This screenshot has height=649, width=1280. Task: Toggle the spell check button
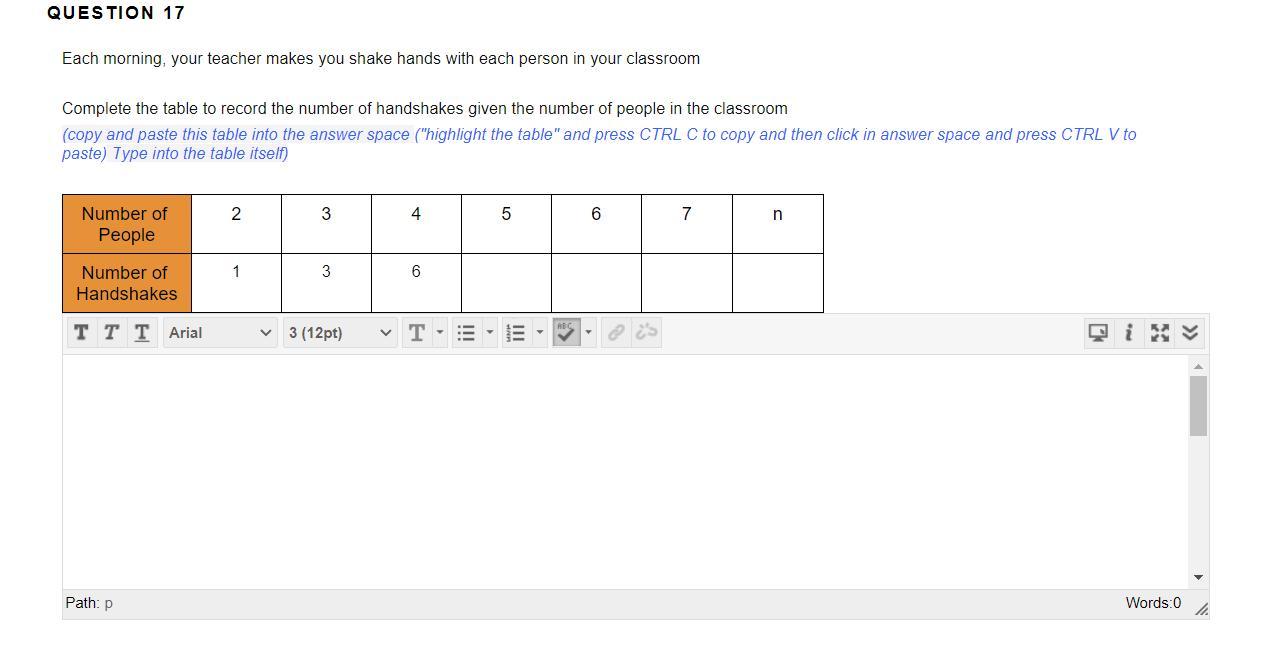pyautogui.click(x=566, y=333)
